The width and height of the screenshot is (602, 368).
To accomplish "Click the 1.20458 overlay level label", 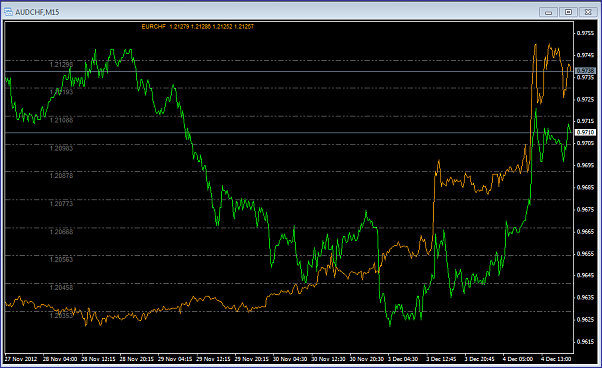I will coord(61,287).
